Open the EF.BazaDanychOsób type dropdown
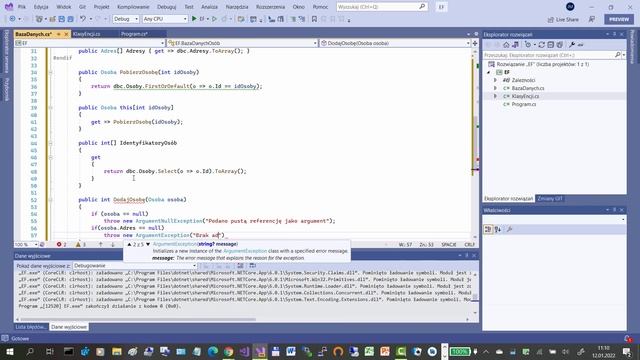 tap(242, 43)
